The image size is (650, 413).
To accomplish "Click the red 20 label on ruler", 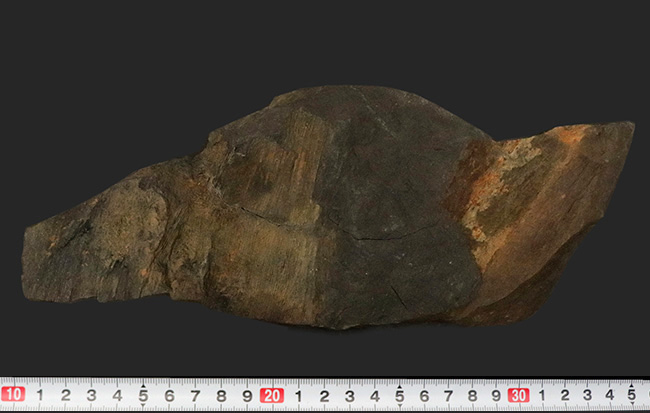I will (x=271, y=395).
